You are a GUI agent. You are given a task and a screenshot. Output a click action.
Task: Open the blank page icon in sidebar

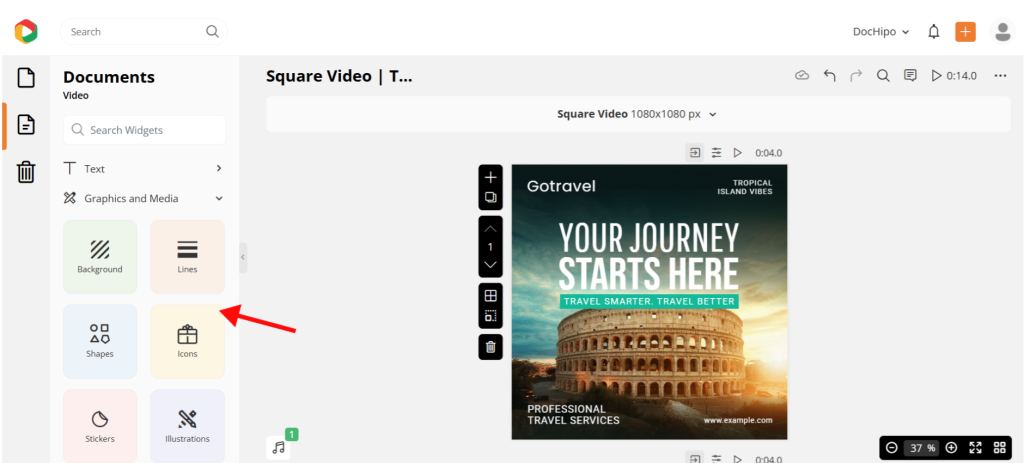pyautogui.click(x=25, y=78)
